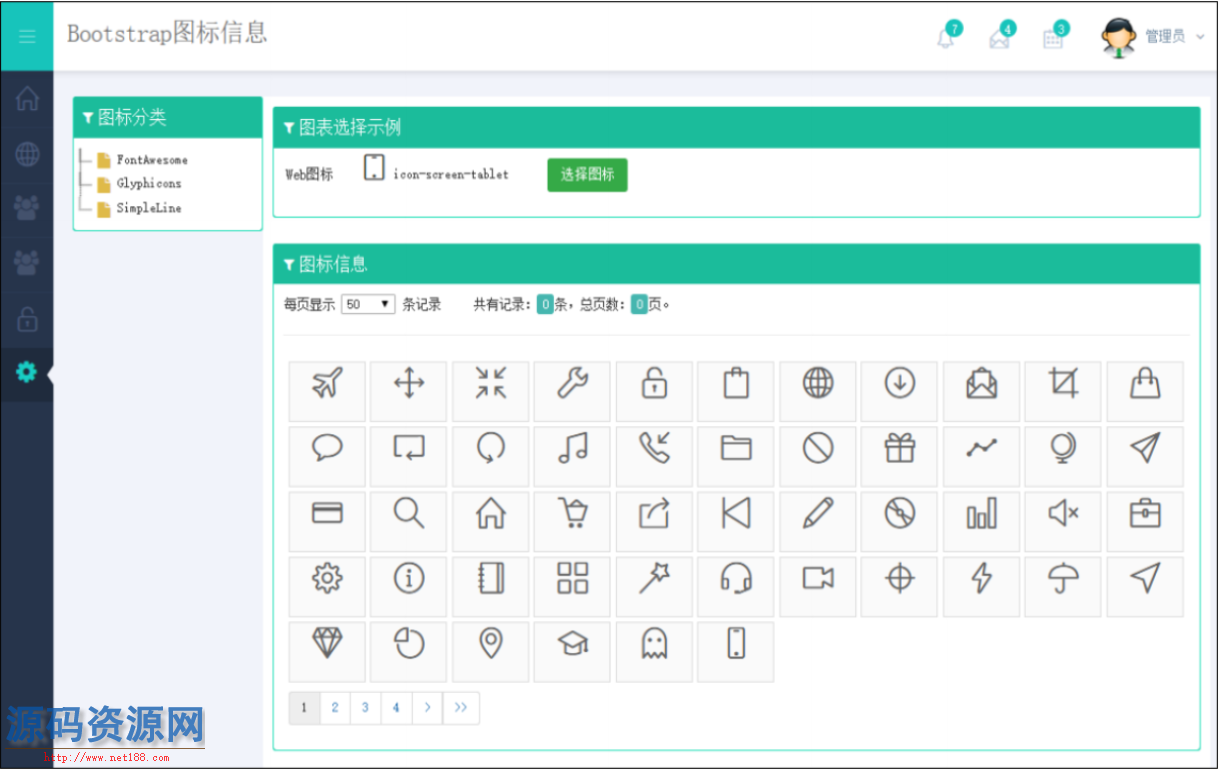
Task: Select the shopping bag icon tile
Action: [x=1145, y=391]
